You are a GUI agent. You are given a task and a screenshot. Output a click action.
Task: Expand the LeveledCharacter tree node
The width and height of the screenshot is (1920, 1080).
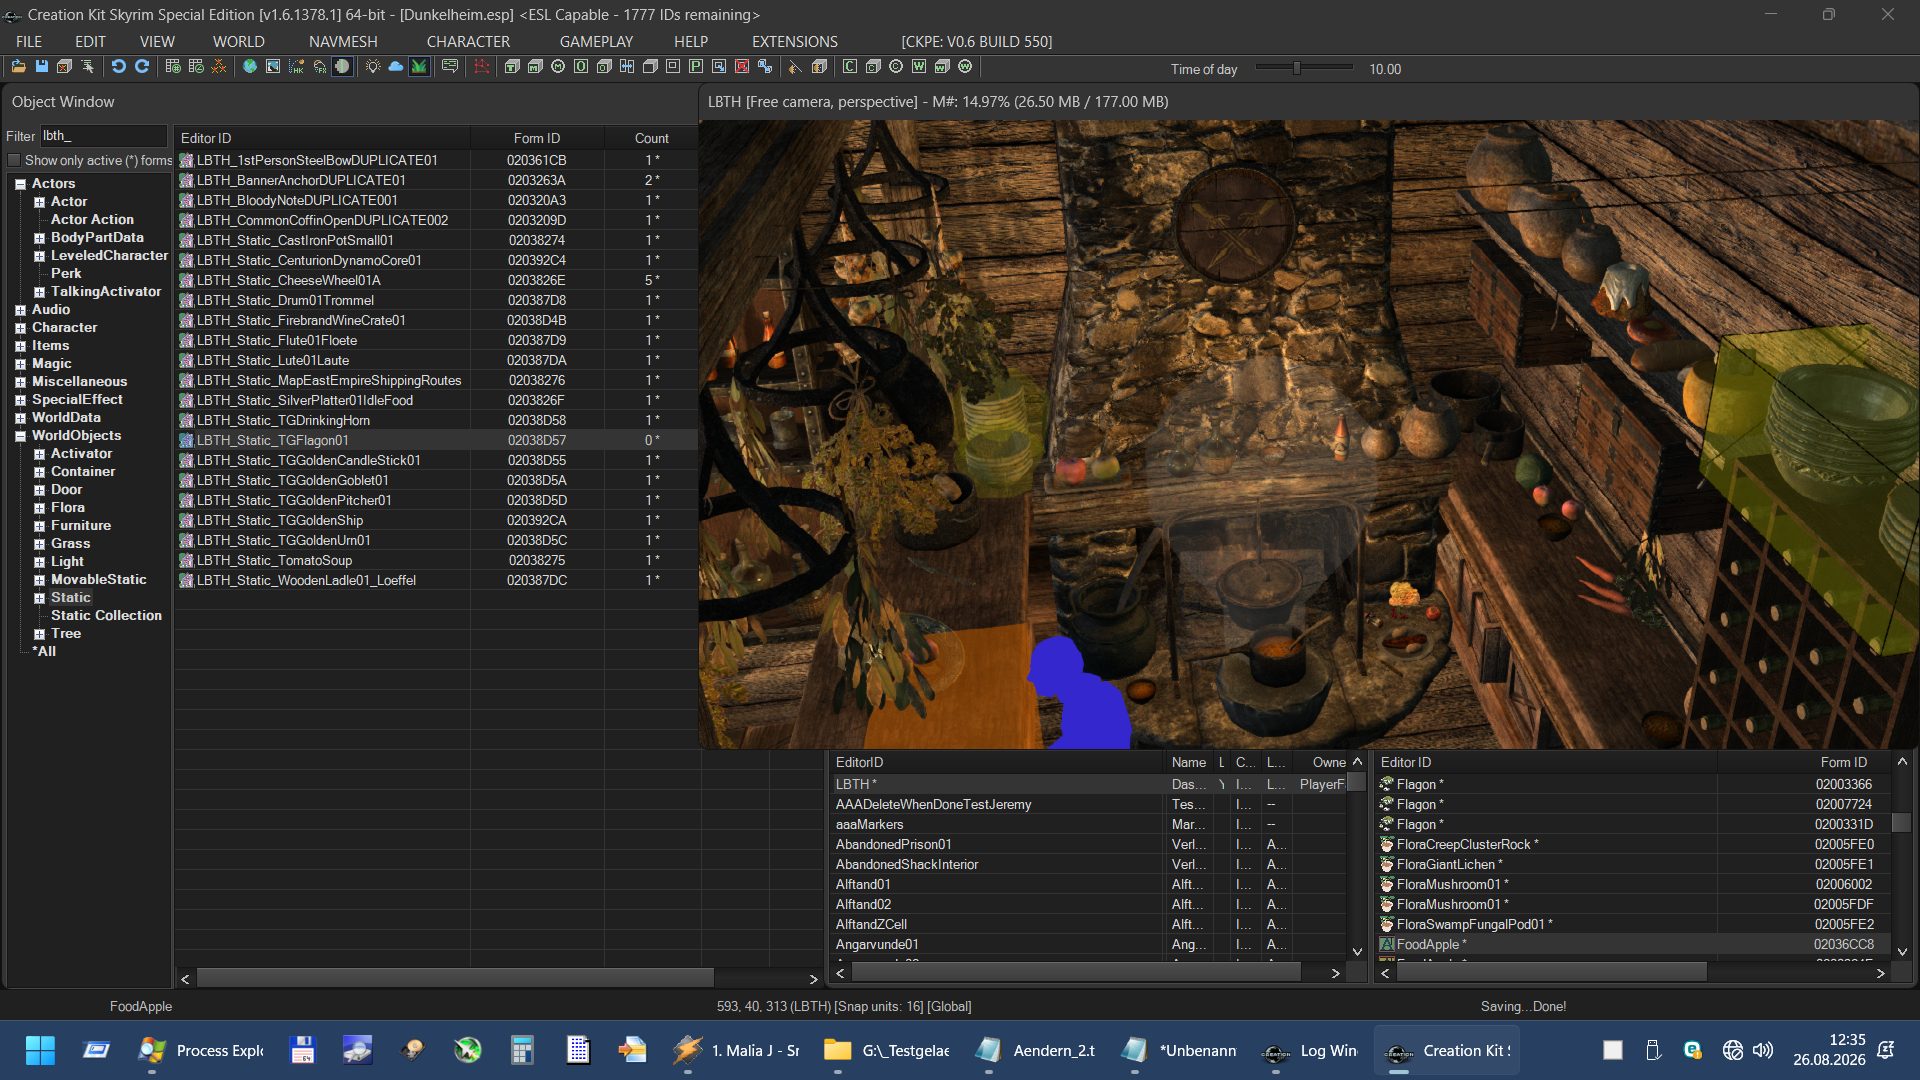click(39, 256)
